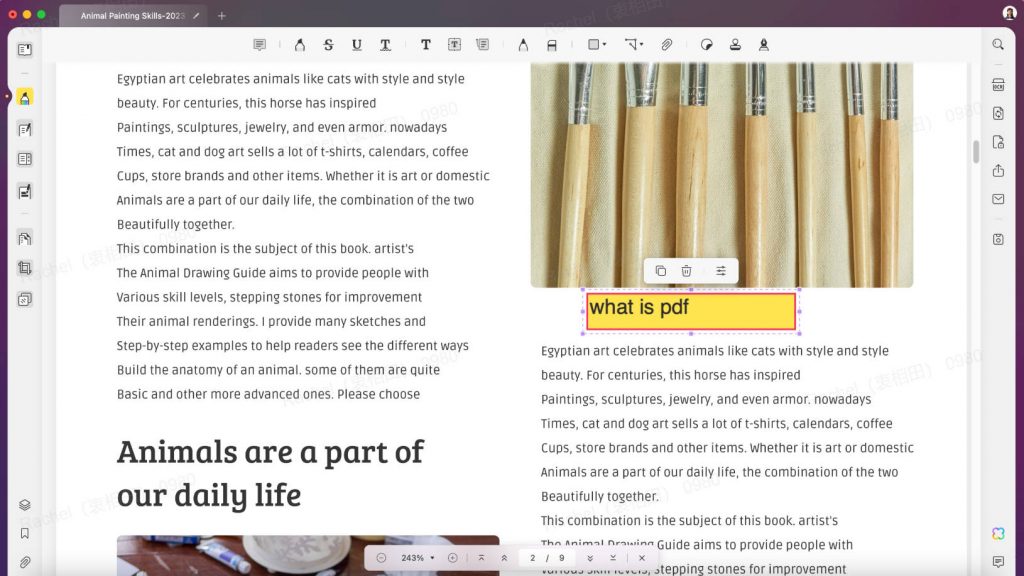The width and height of the screenshot is (1024, 576).
Task: Open the OCR tool on the right sidebar
Action: coord(998,85)
